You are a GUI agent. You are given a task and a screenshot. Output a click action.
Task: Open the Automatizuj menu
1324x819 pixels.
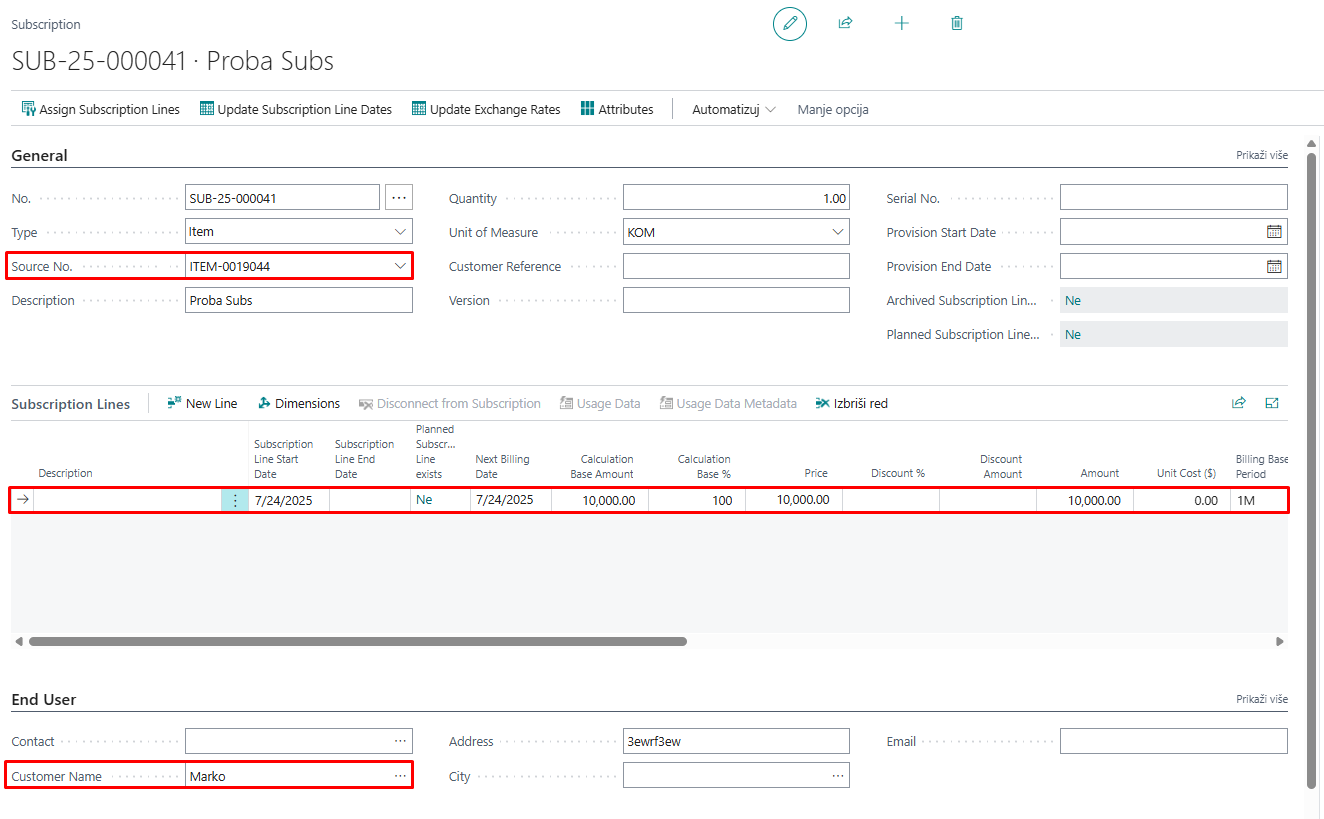tap(733, 109)
